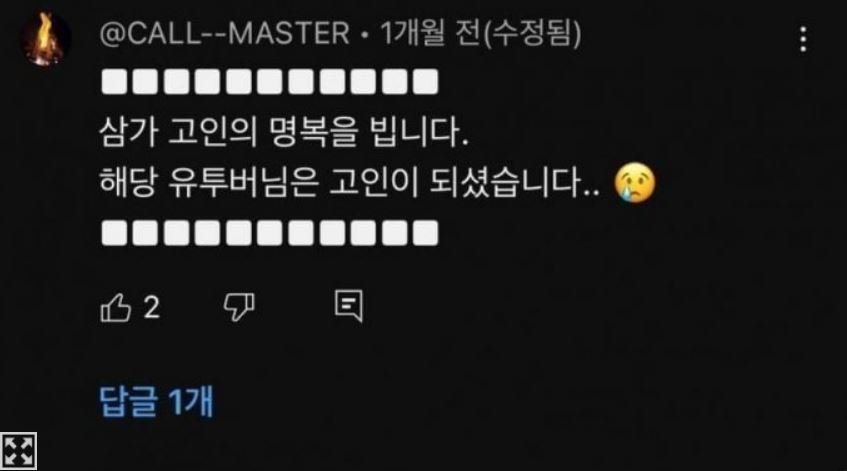Open the @CALL--MASTER channel link
847x471 pixels.
tap(225, 33)
